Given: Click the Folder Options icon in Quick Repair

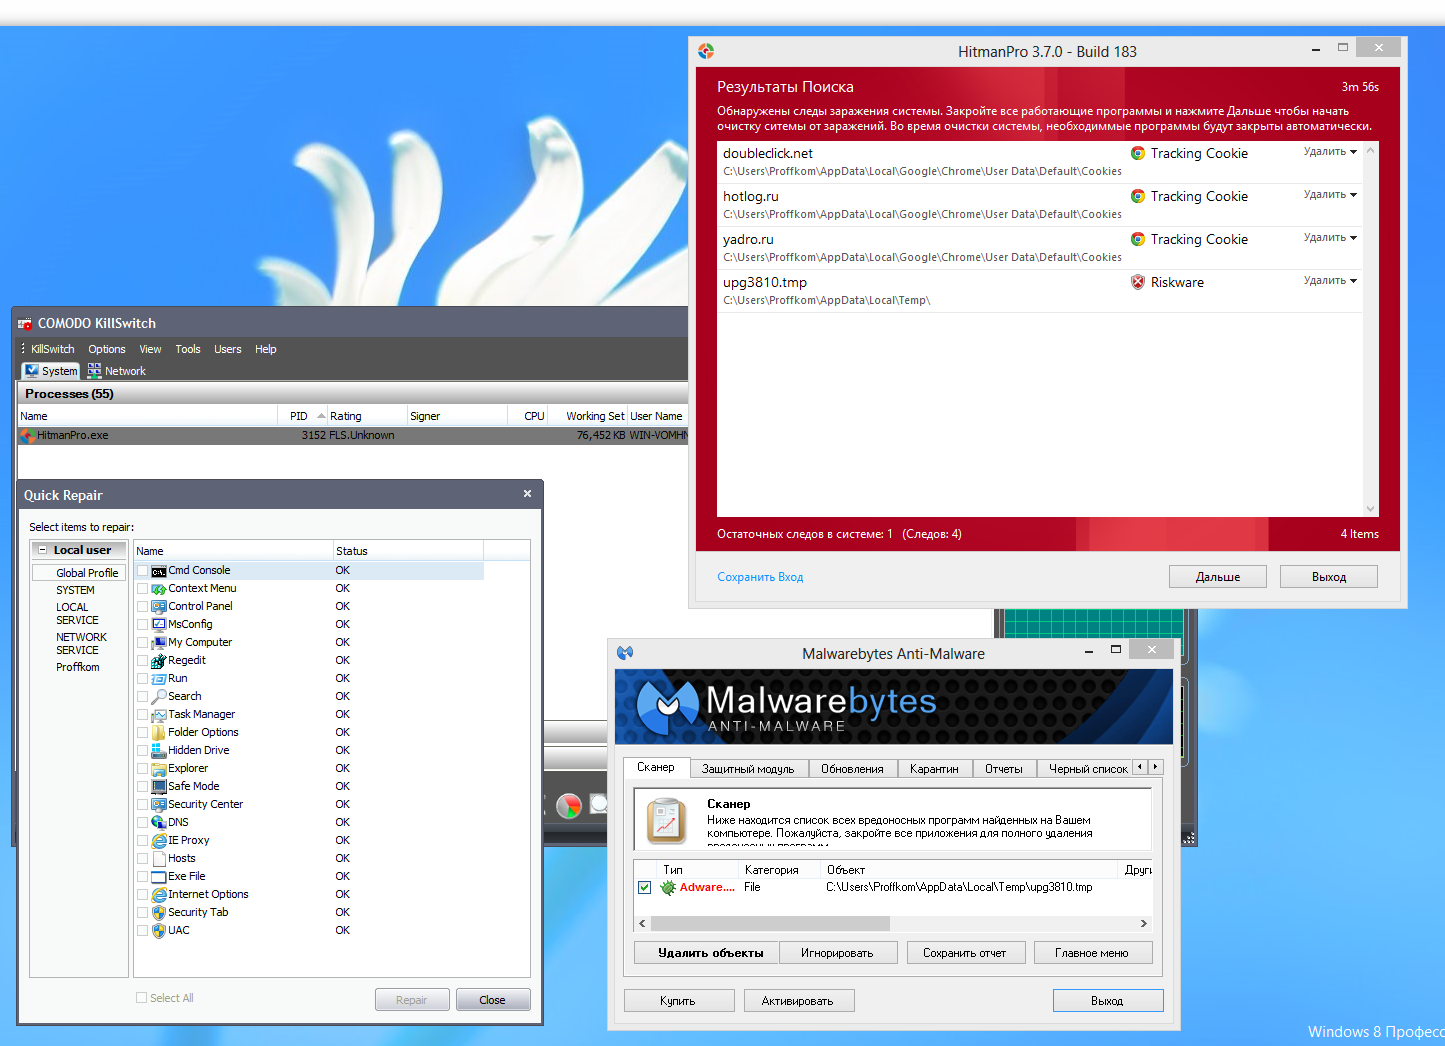Looking at the screenshot, I should point(159,733).
